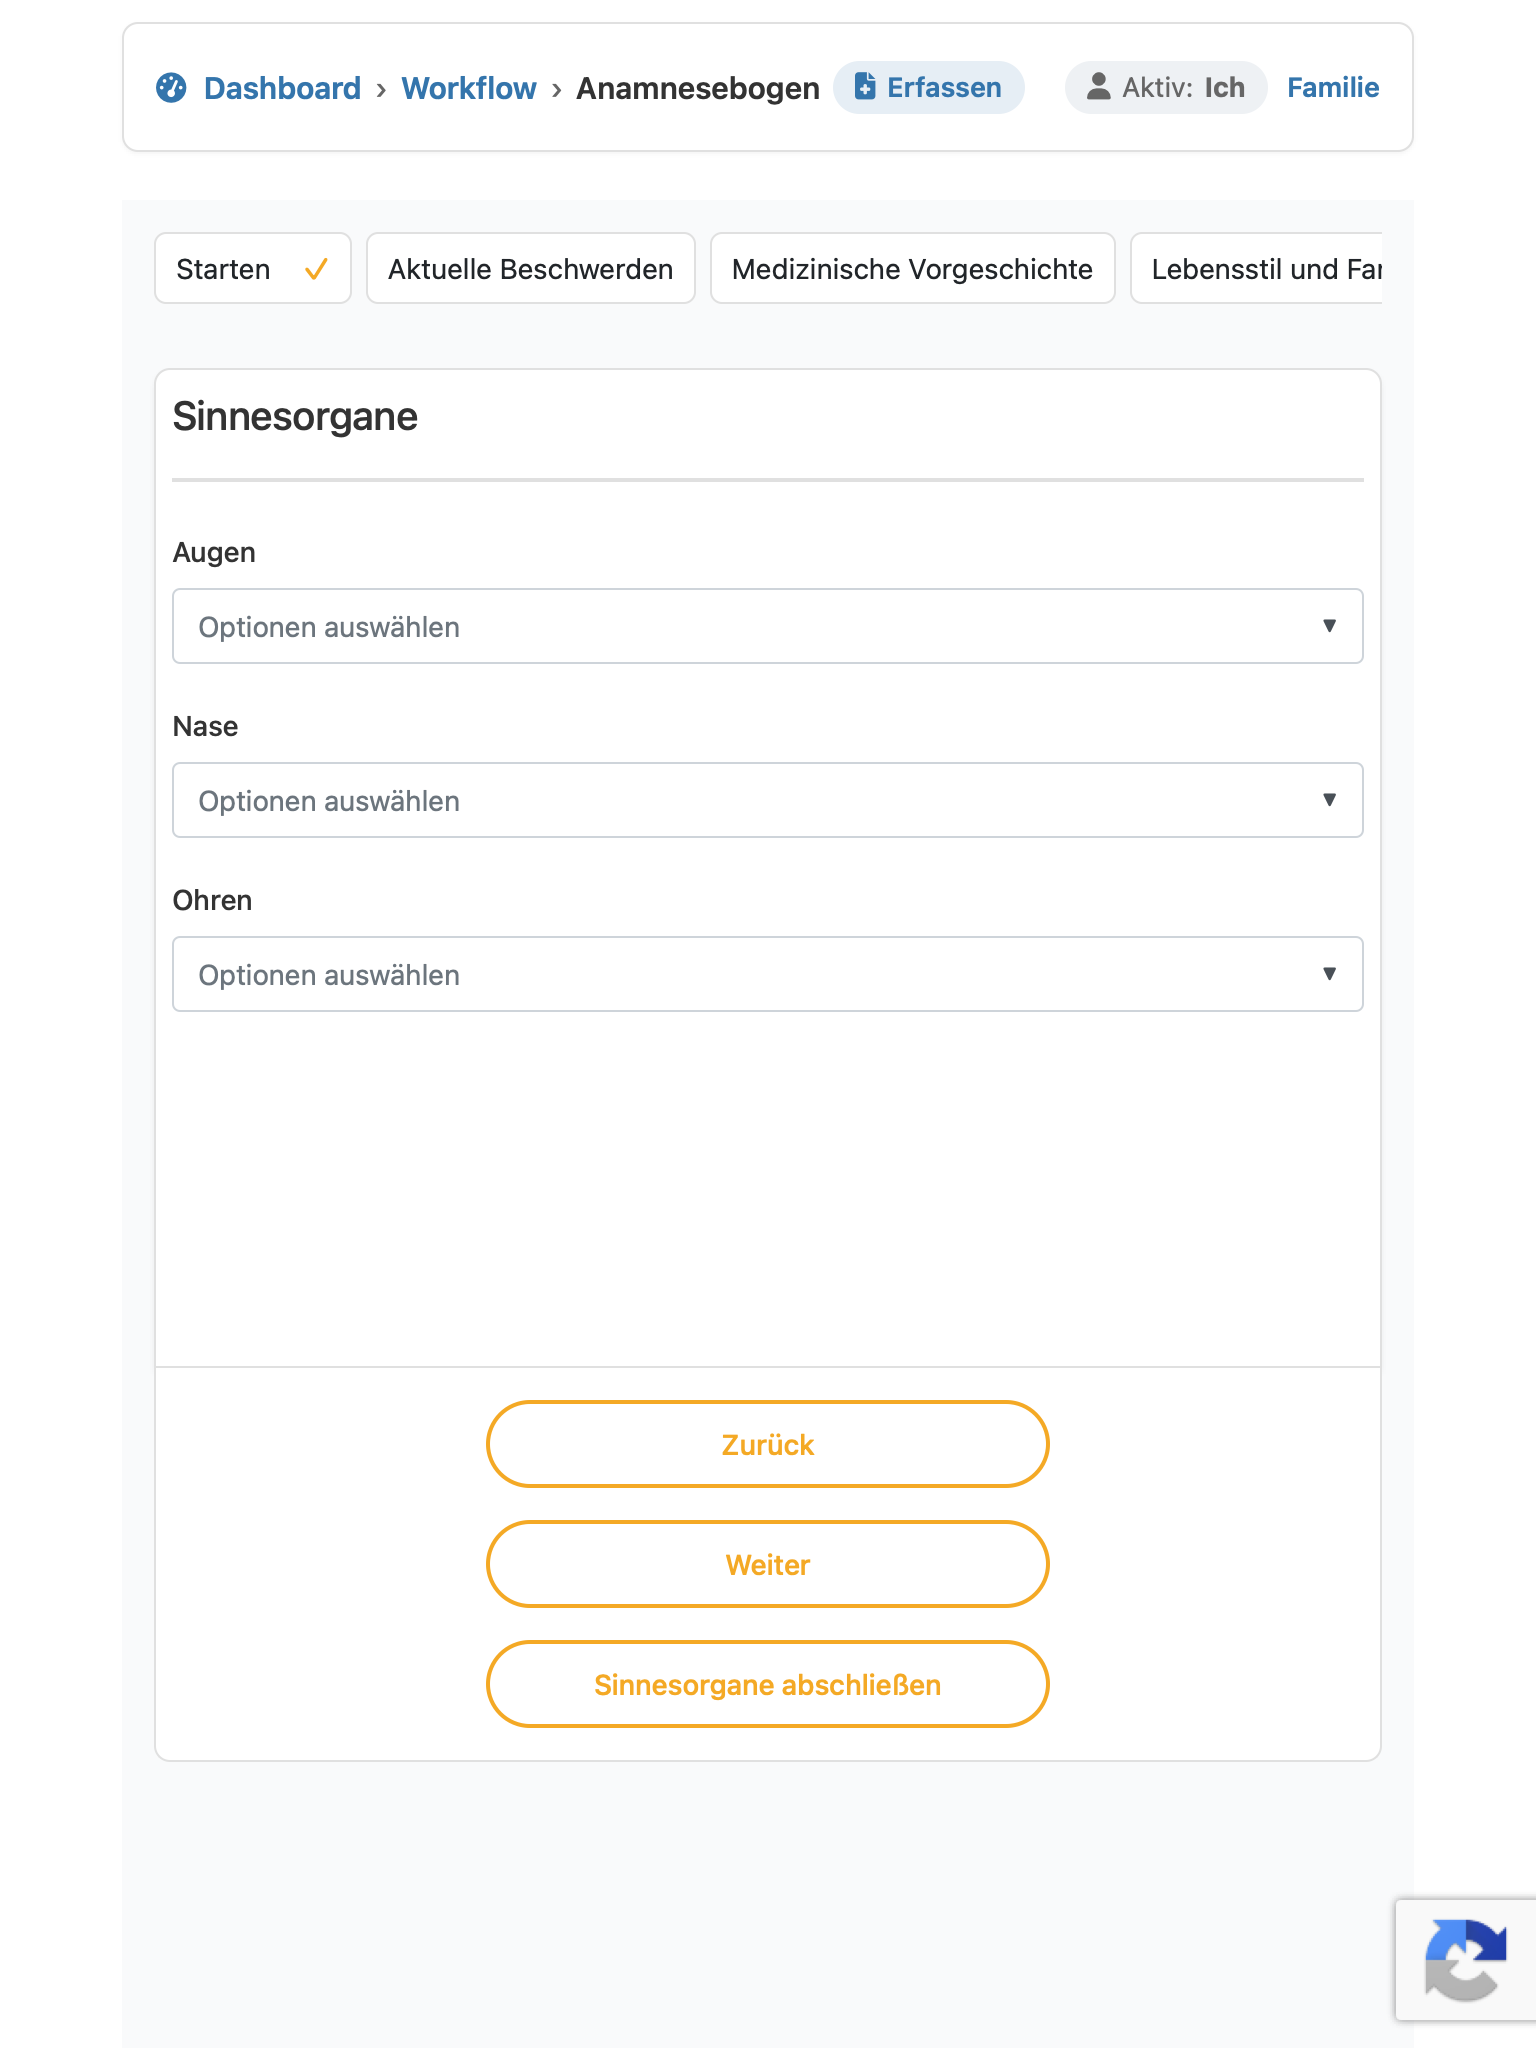Expand the Nase options arrow

[x=1329, y=800]
